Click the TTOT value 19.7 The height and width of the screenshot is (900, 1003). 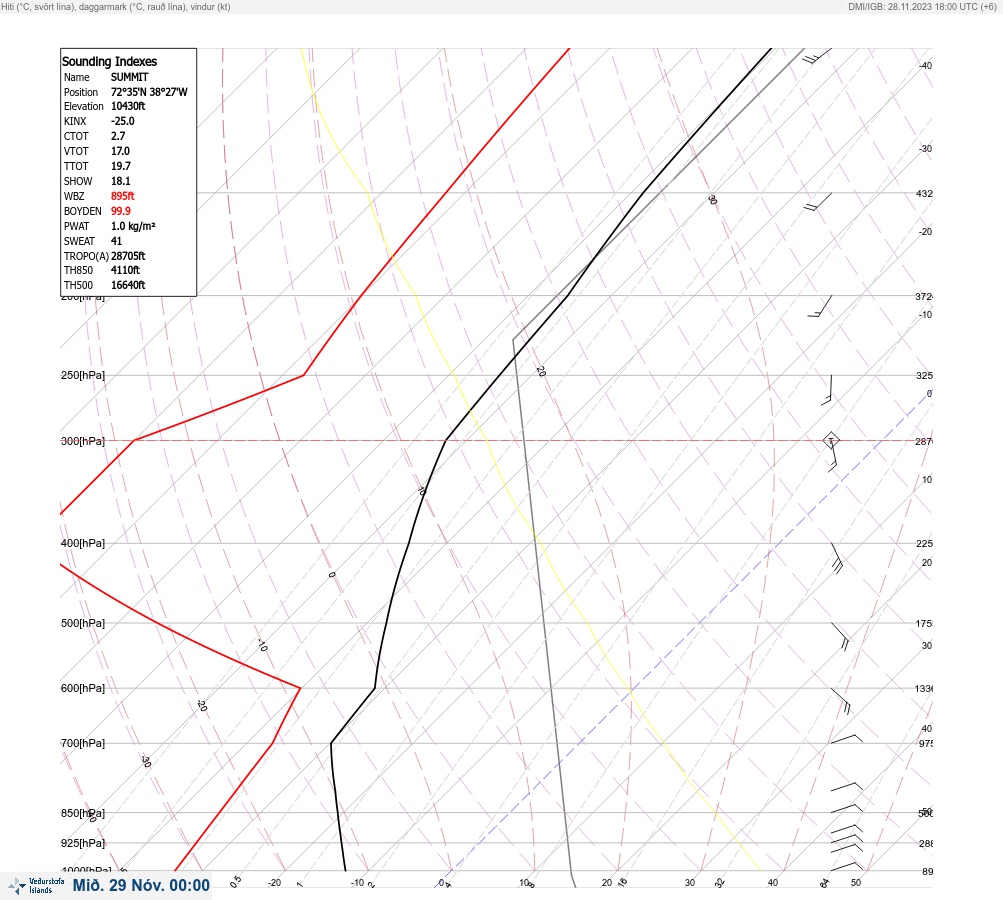pos(121,166)
